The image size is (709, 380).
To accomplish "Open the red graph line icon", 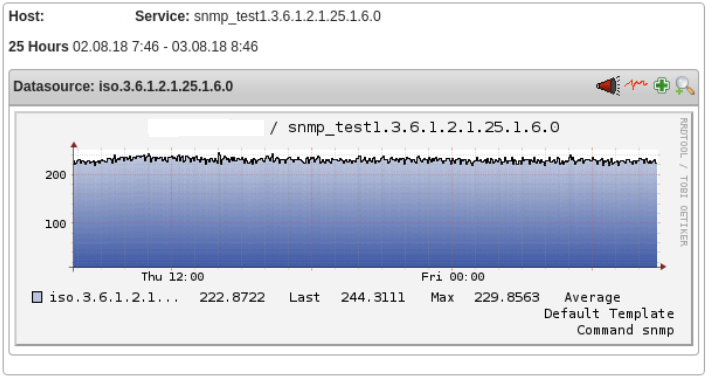I will [x=636, y=85].
